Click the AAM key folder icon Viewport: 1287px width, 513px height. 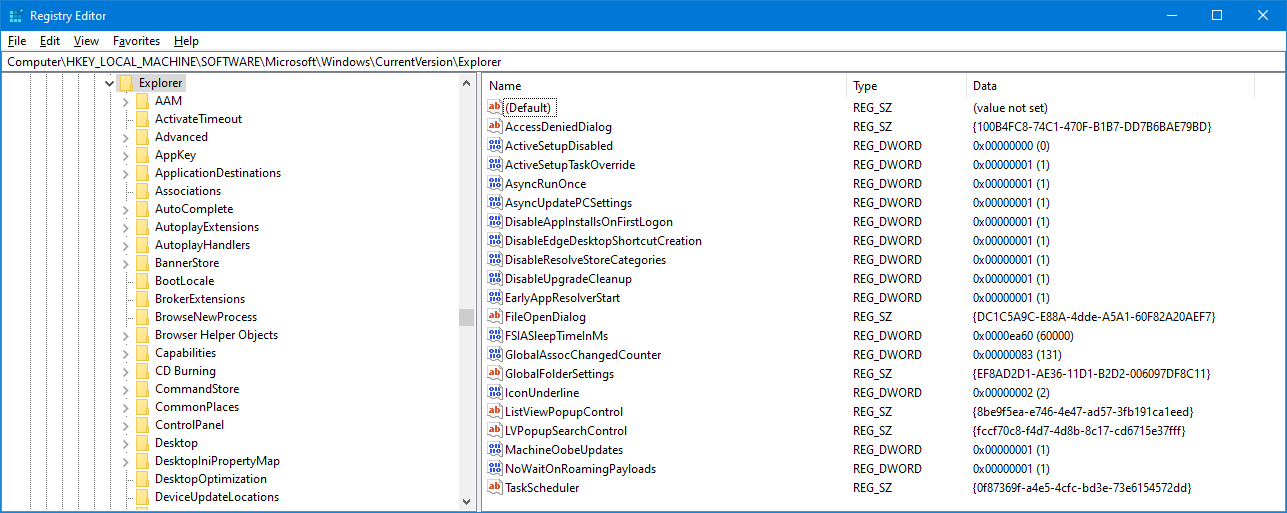(x=142, y=101)
